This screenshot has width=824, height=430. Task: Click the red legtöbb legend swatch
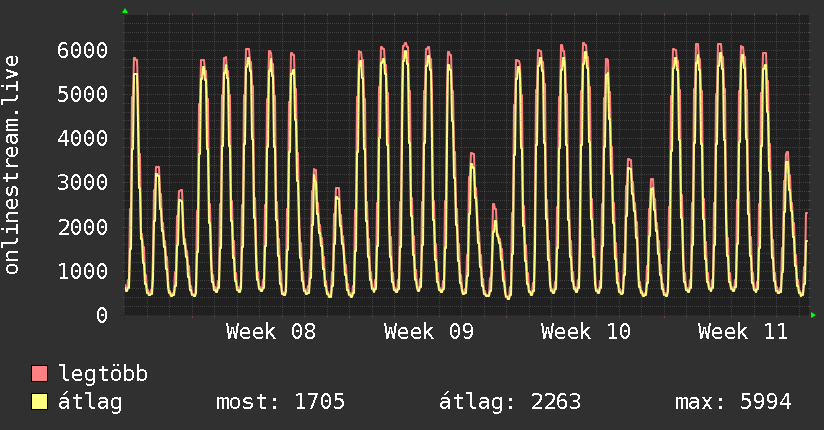click(40, 374)
